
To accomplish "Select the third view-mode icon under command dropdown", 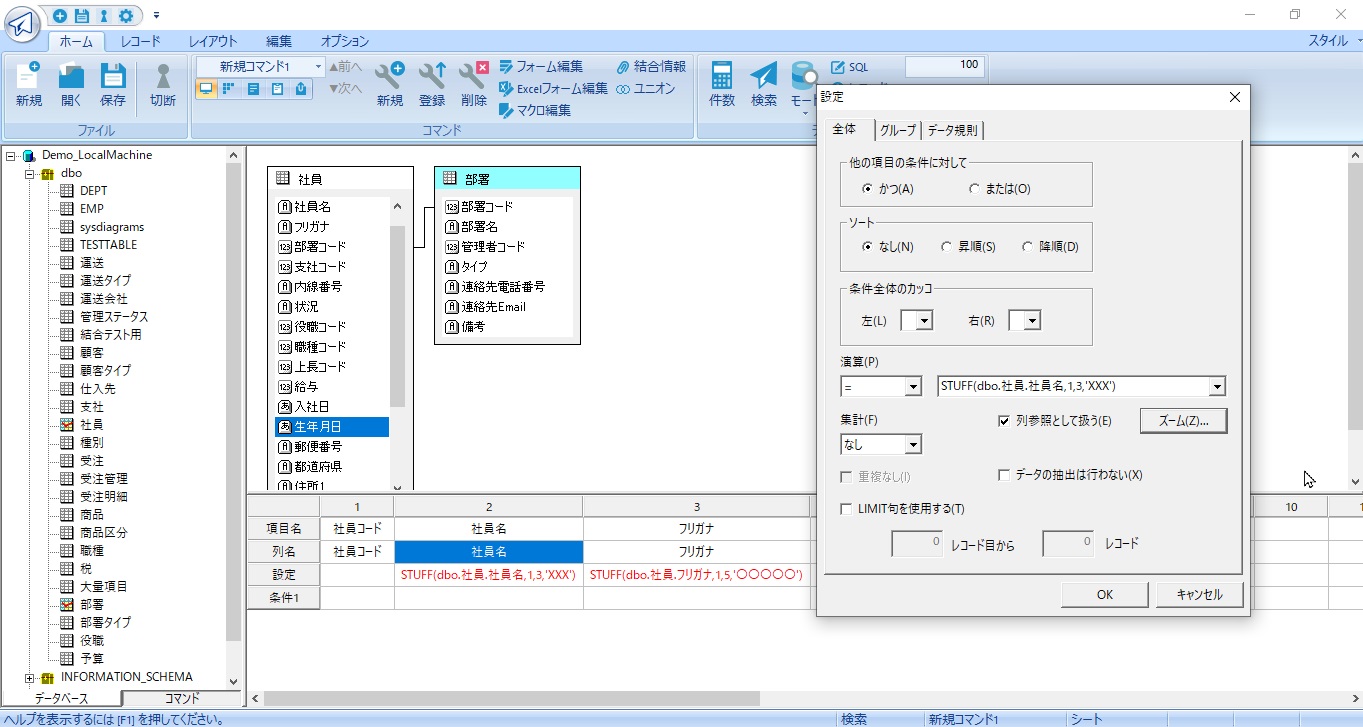I will pos(253,89).
